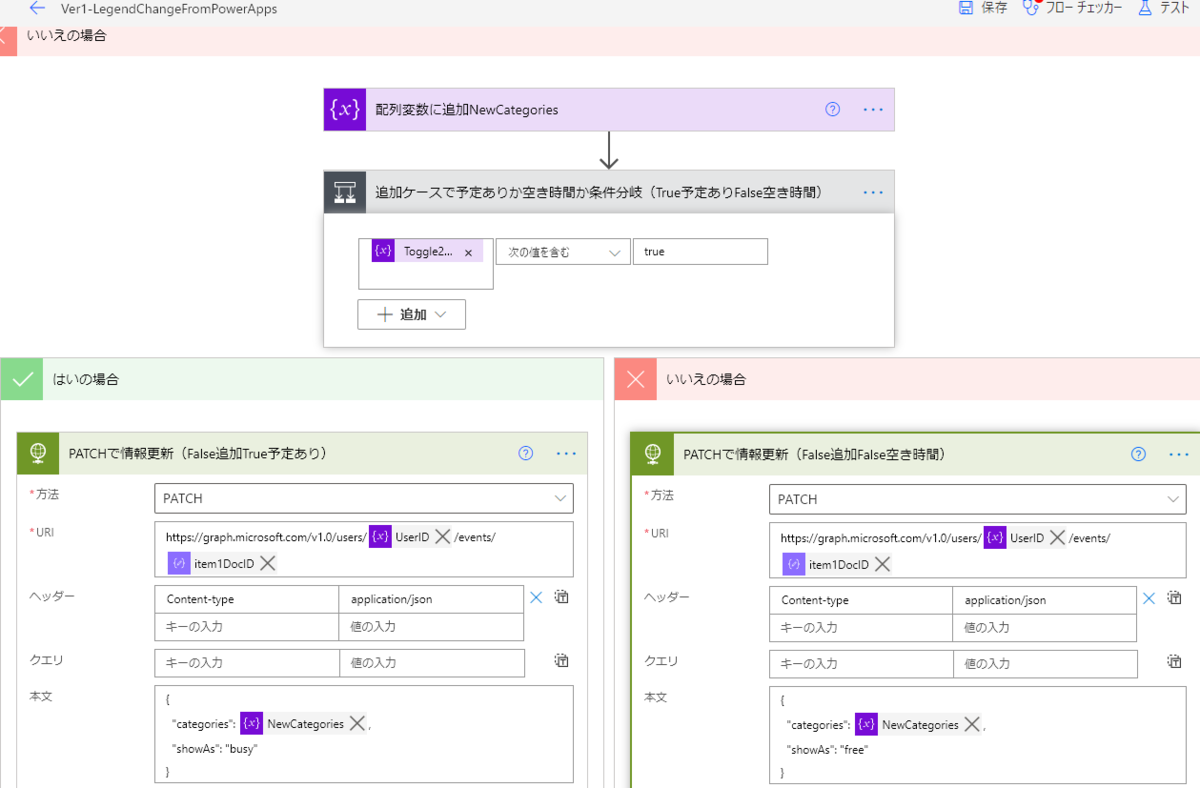Image resolution: width=1200 pixels, height=788 pixels.
Task: Click the キーの入力 field under ヘッダー
Action: (x=245, y=626)
